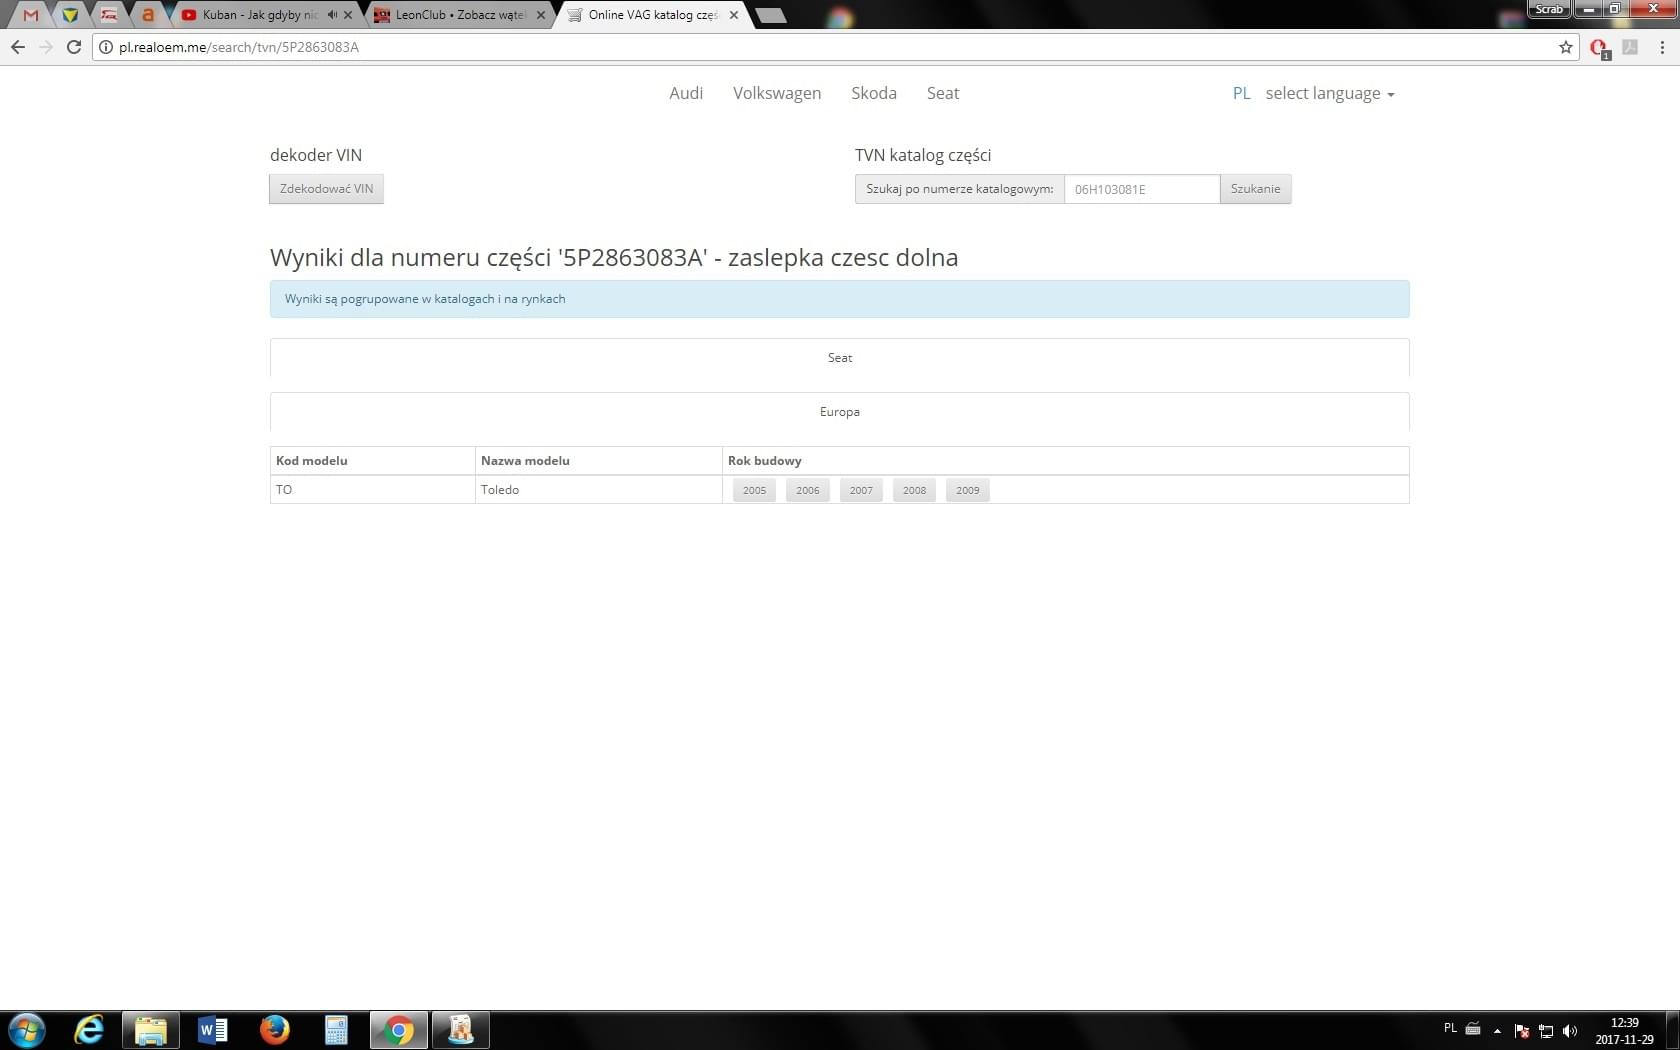This screenshot has width=1680, height=1050.
Task: Open the volume speaker tray icon
Action: pos(1570,1031)
